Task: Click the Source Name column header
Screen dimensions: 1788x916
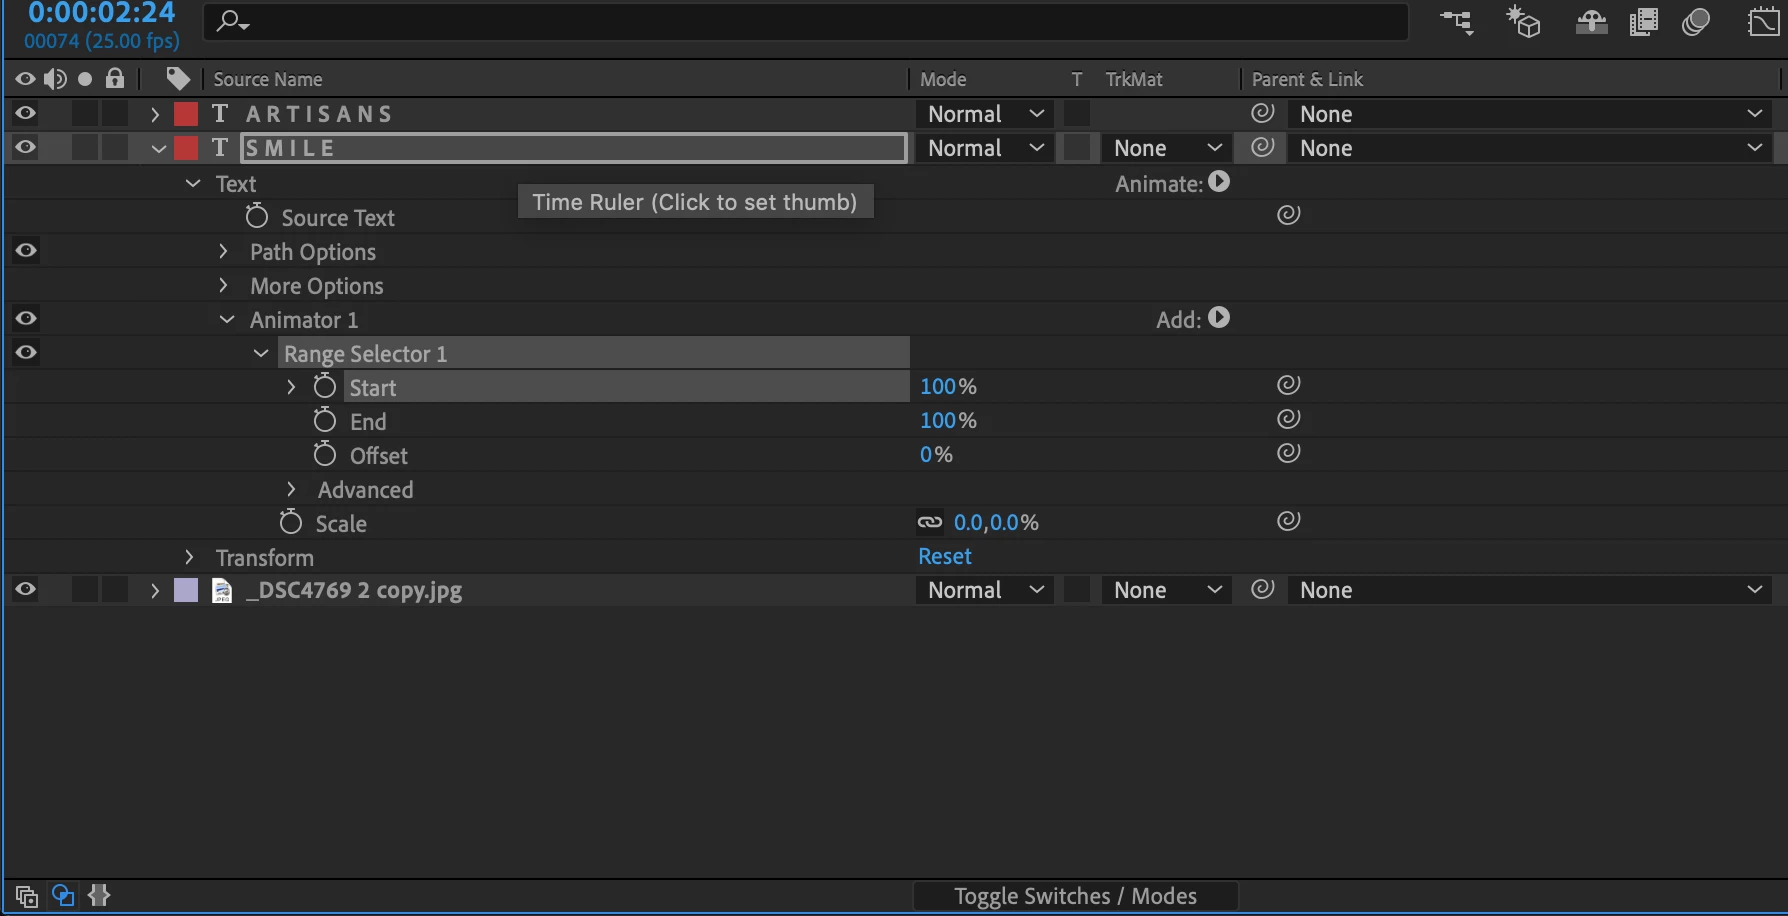Action: [x=267, y=79]
